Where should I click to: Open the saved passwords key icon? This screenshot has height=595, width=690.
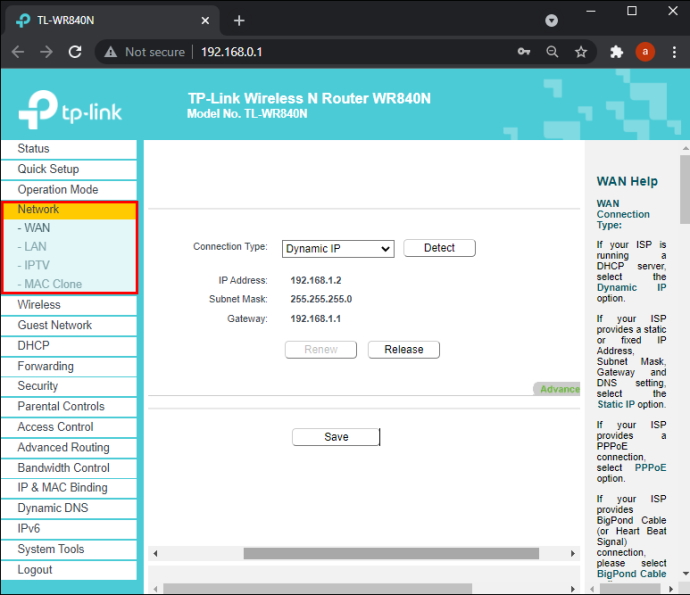tap(524, 52)
